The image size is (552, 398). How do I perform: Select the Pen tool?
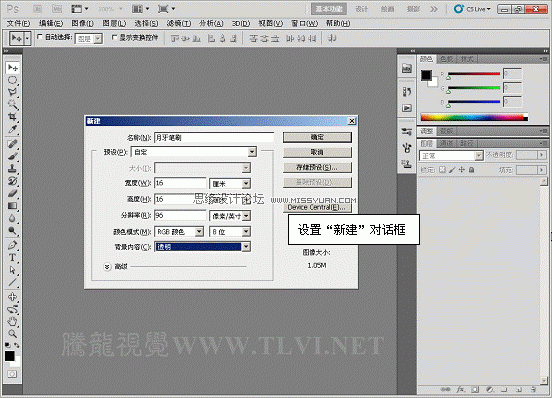[x=13, y=245]
